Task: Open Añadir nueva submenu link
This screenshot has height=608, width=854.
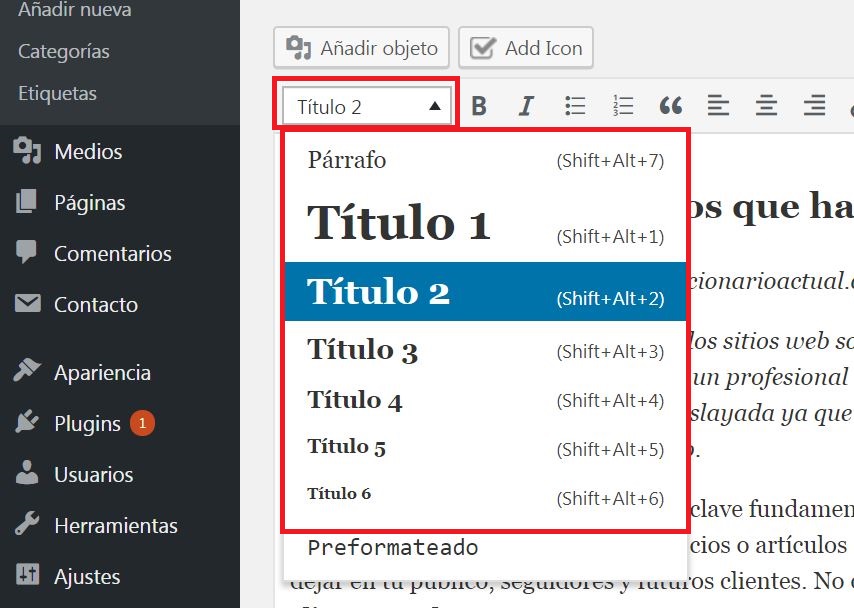Action: point(75,9)
